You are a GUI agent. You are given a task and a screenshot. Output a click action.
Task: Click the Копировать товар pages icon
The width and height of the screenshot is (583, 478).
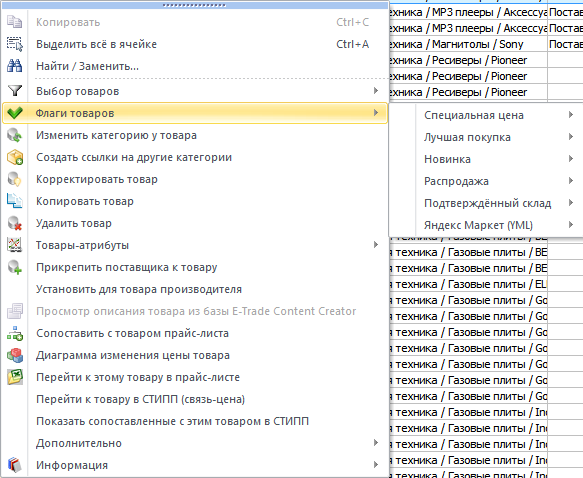tap(15, 201)
